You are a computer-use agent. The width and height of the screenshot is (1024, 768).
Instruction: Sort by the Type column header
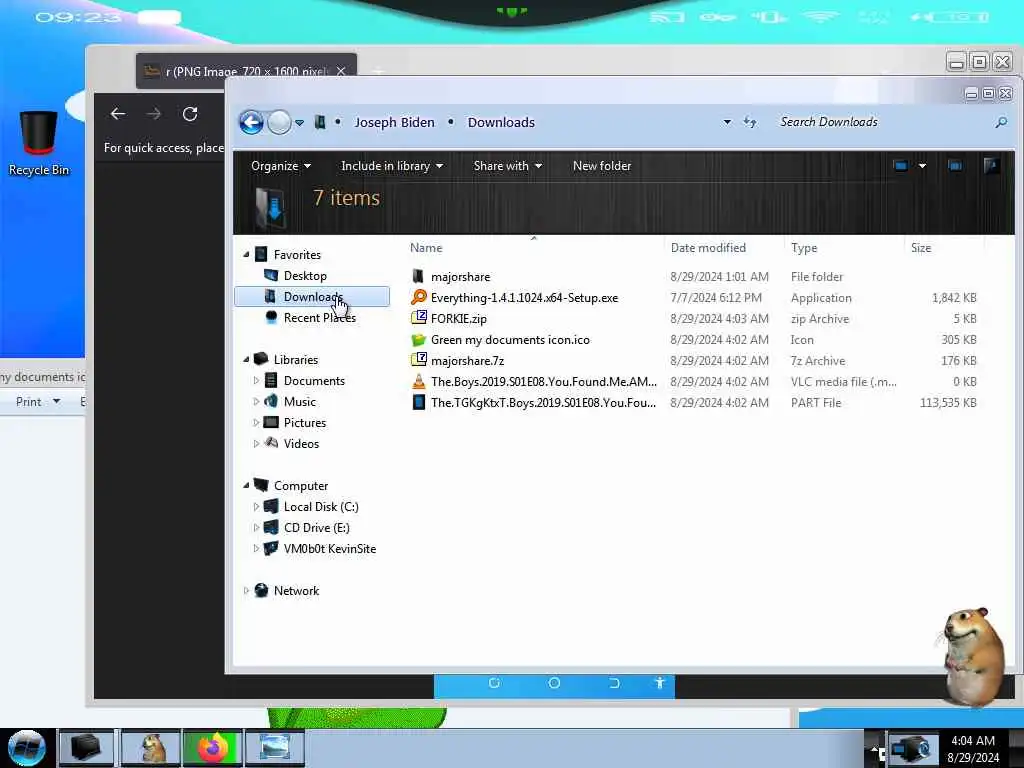804,248
